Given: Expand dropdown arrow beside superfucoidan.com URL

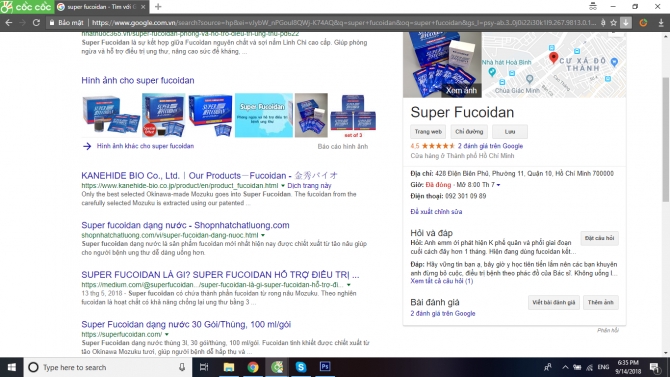Looking at the screenshot, I should coord(167,335).
